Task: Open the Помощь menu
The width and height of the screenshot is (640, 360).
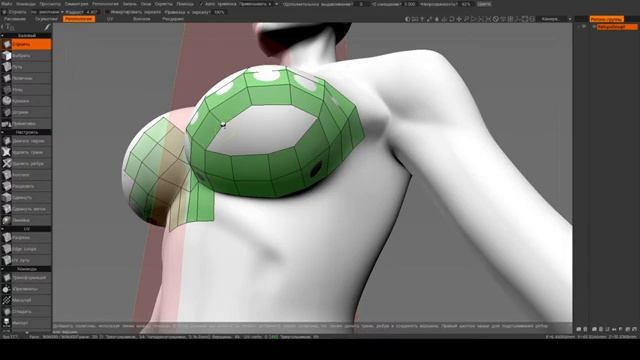Action: (185, 4)
